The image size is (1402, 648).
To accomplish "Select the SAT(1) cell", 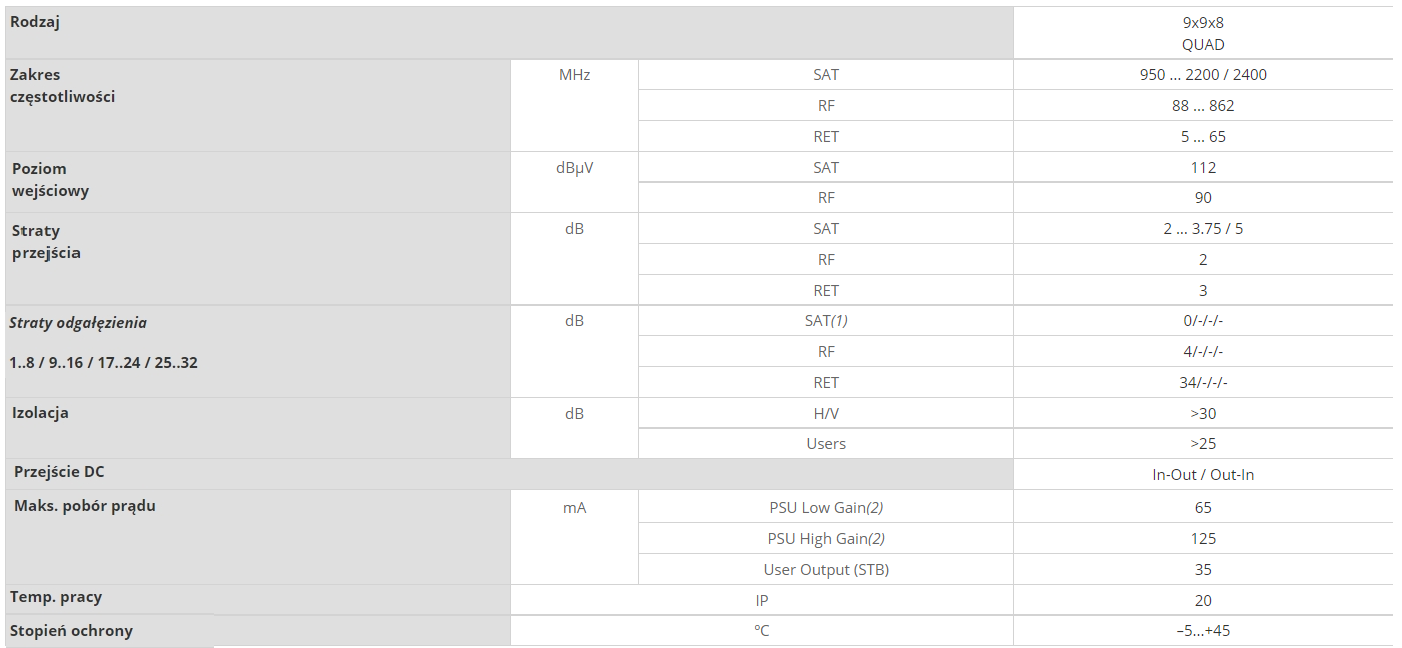I will click(x=825, y=320).
